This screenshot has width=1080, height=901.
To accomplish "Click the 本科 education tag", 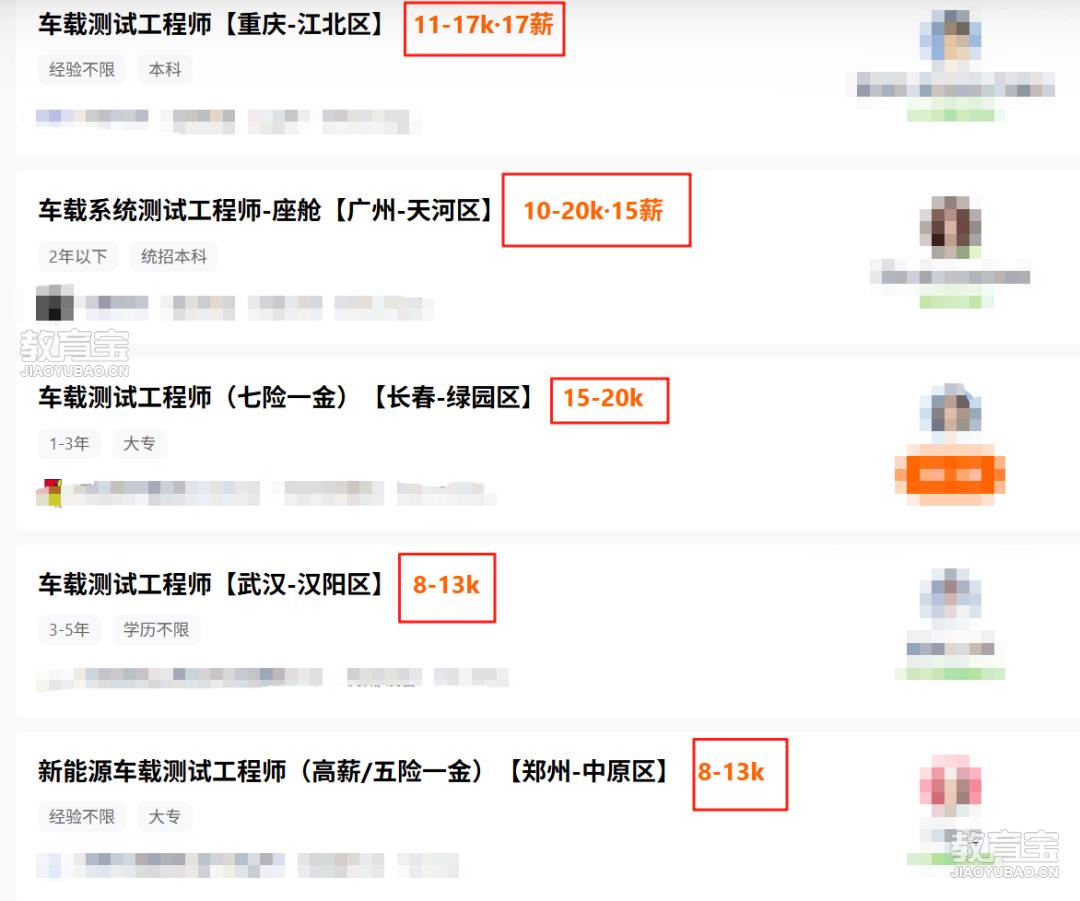I will coord(165,70).
